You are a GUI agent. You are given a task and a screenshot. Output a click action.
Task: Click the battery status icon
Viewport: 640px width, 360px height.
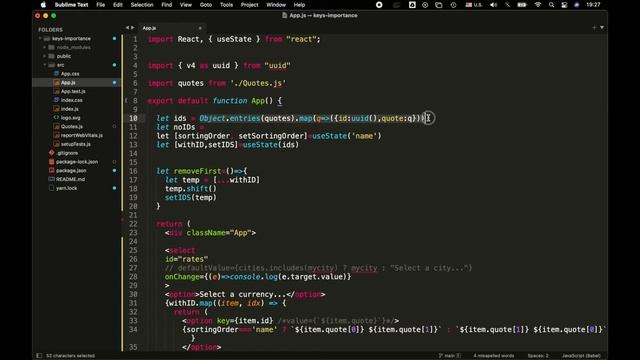tap(522, 5)
